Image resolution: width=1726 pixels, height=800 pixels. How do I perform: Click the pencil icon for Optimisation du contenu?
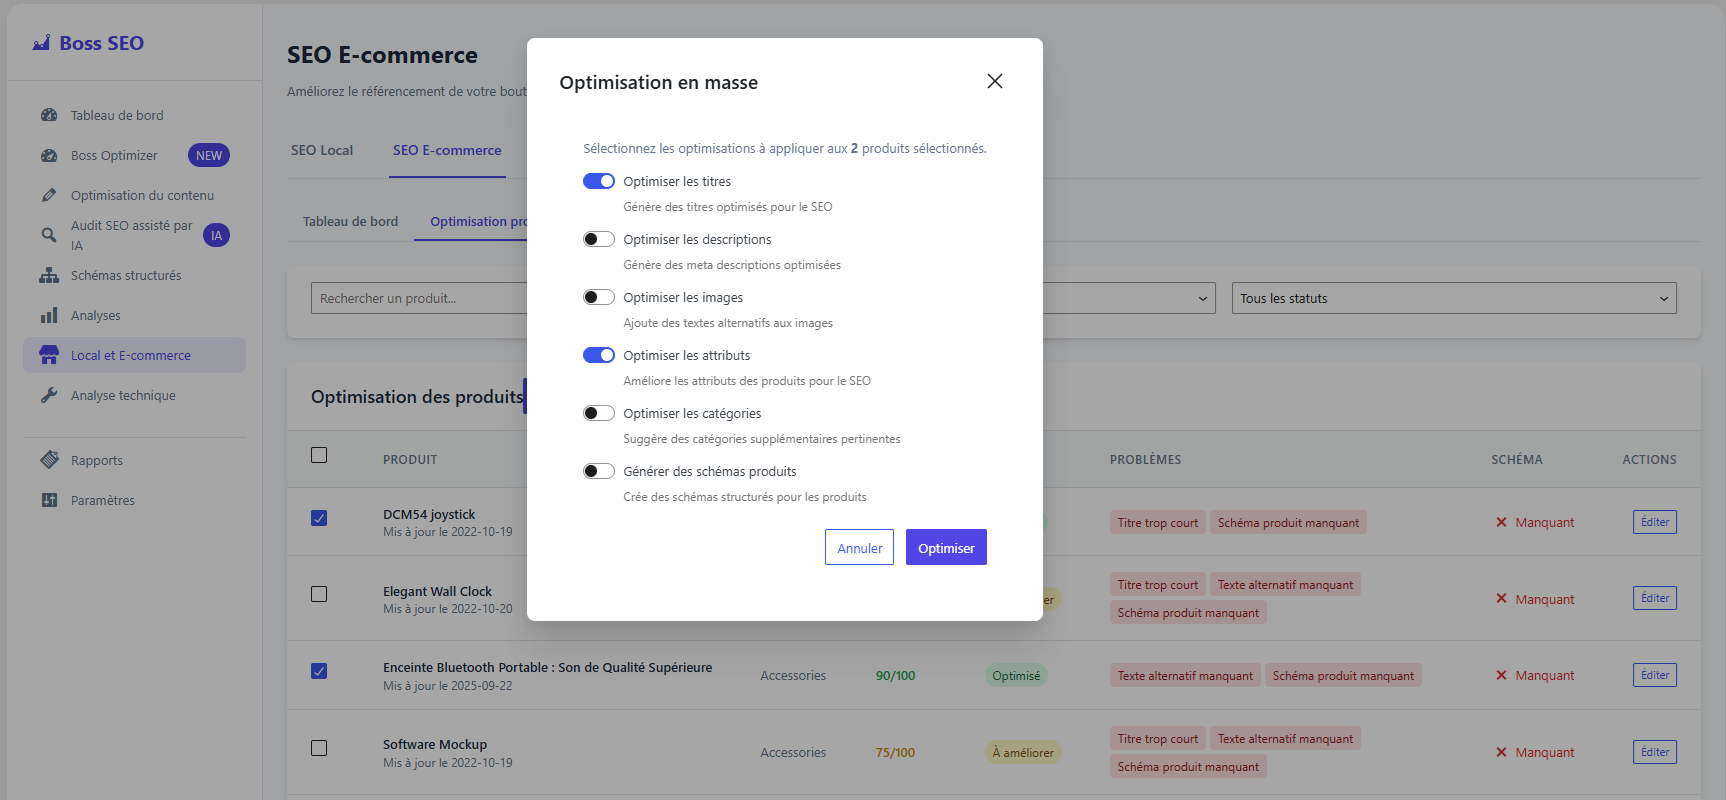point(49,195)
